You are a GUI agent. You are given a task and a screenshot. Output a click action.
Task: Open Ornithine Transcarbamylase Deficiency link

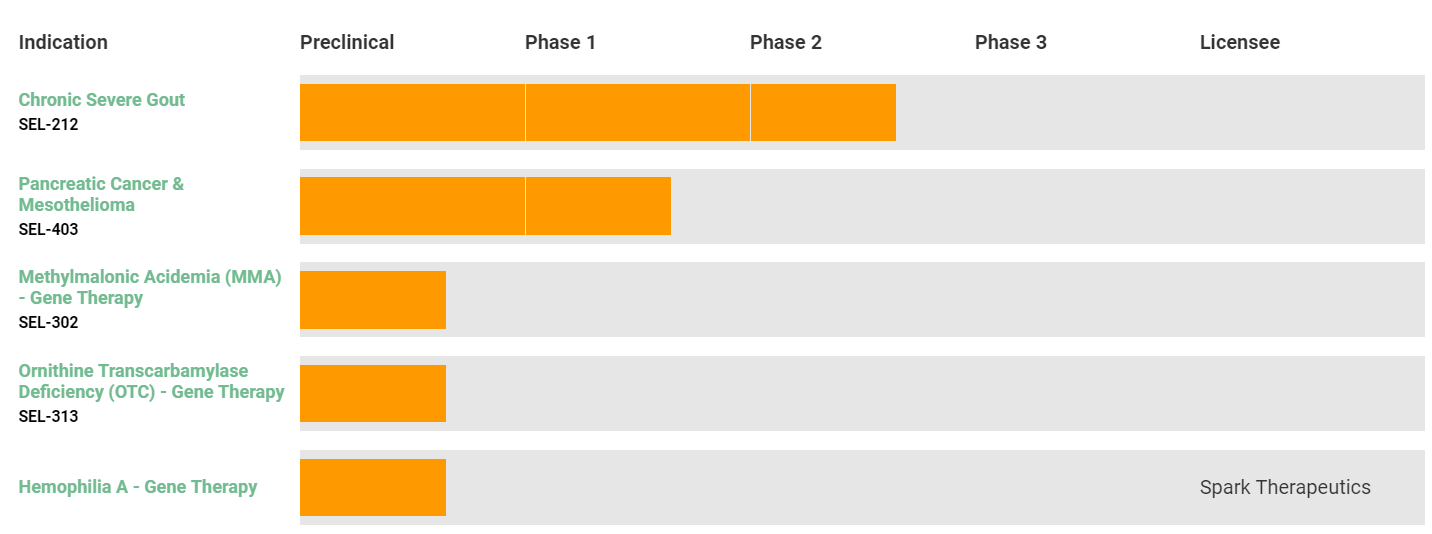tap(151, 381)
